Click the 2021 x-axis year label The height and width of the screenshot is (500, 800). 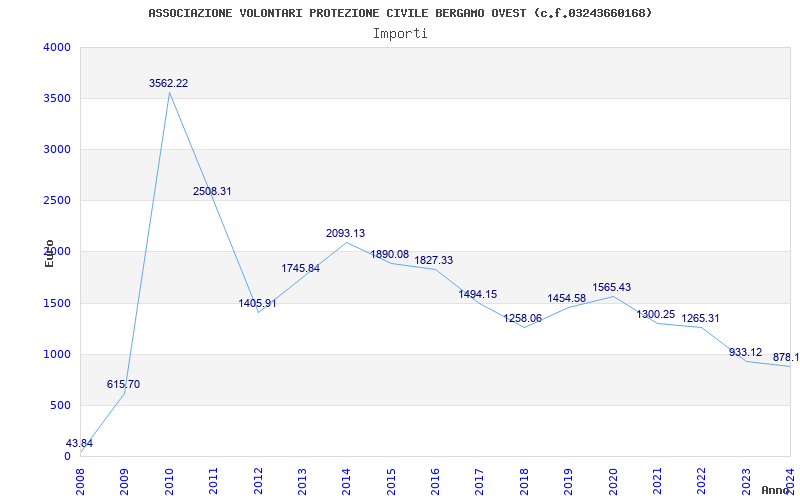click(x=658, y=481)
